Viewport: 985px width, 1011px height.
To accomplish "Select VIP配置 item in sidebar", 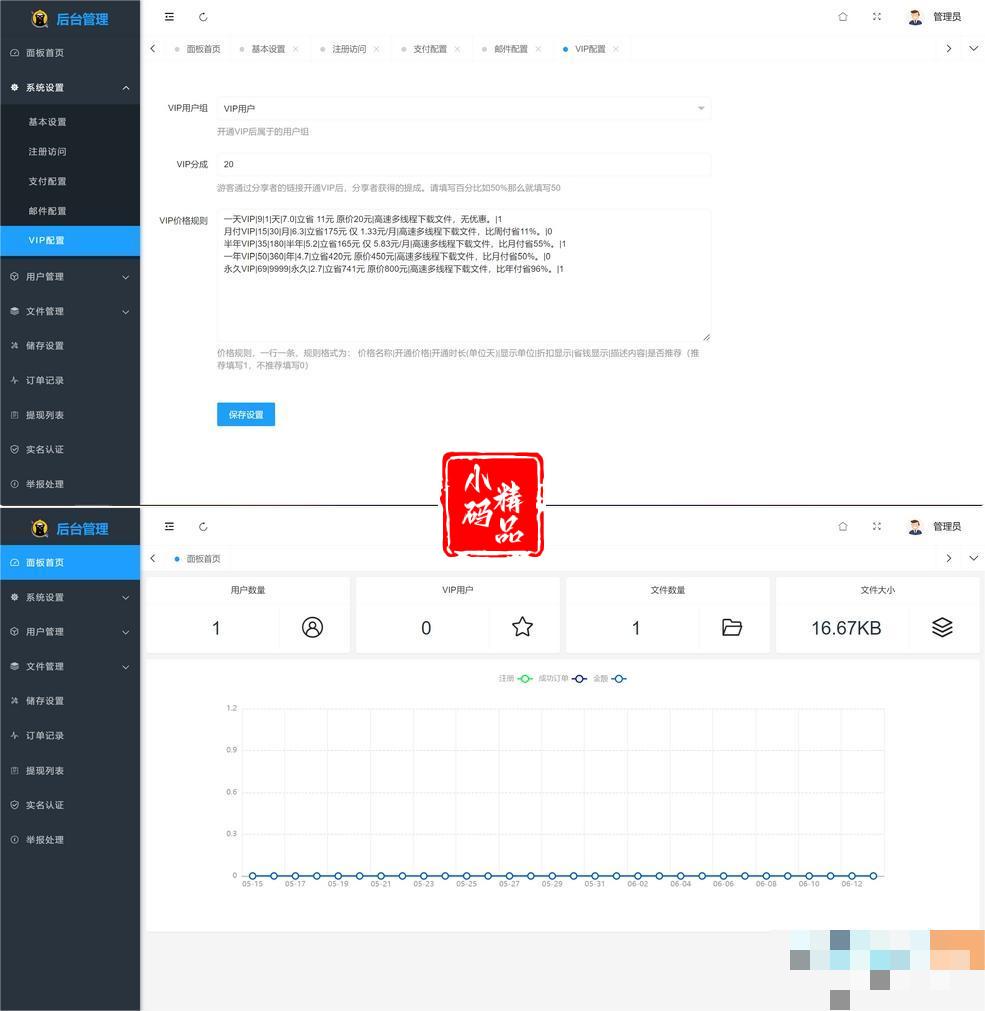I will coord(70,240).
